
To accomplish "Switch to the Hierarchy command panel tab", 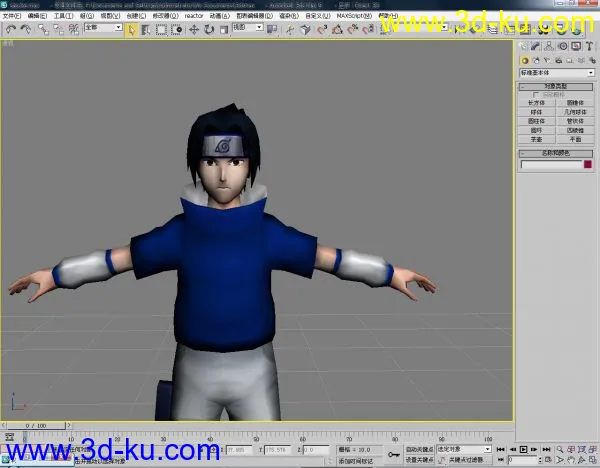I will point(549,46).
